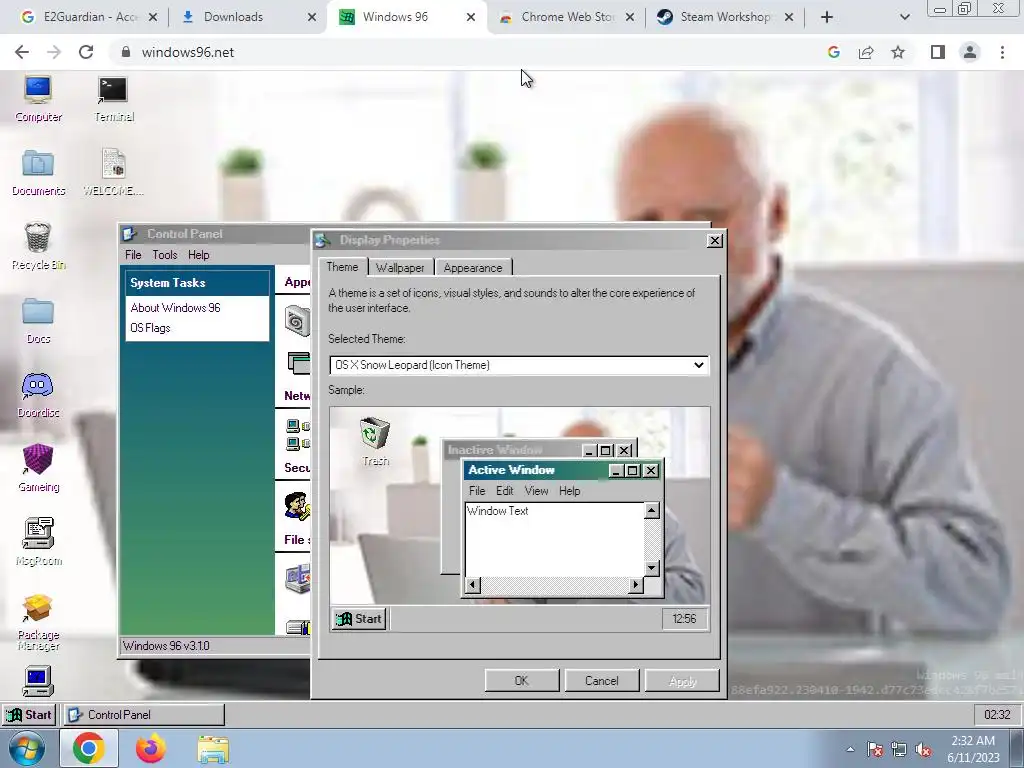Click OK in Display Properties
Screen dimensions: 1024x768
click(x=521, y=680)
